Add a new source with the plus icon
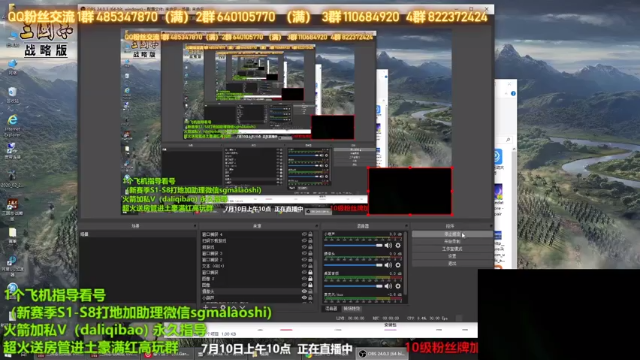640x360 pixels. (x=206, y=308)
